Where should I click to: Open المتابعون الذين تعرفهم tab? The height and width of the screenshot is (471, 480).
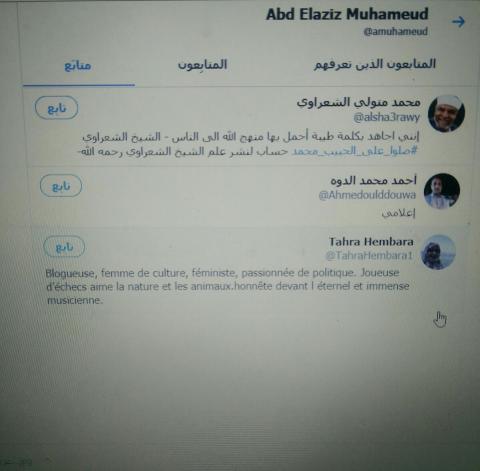375,64
